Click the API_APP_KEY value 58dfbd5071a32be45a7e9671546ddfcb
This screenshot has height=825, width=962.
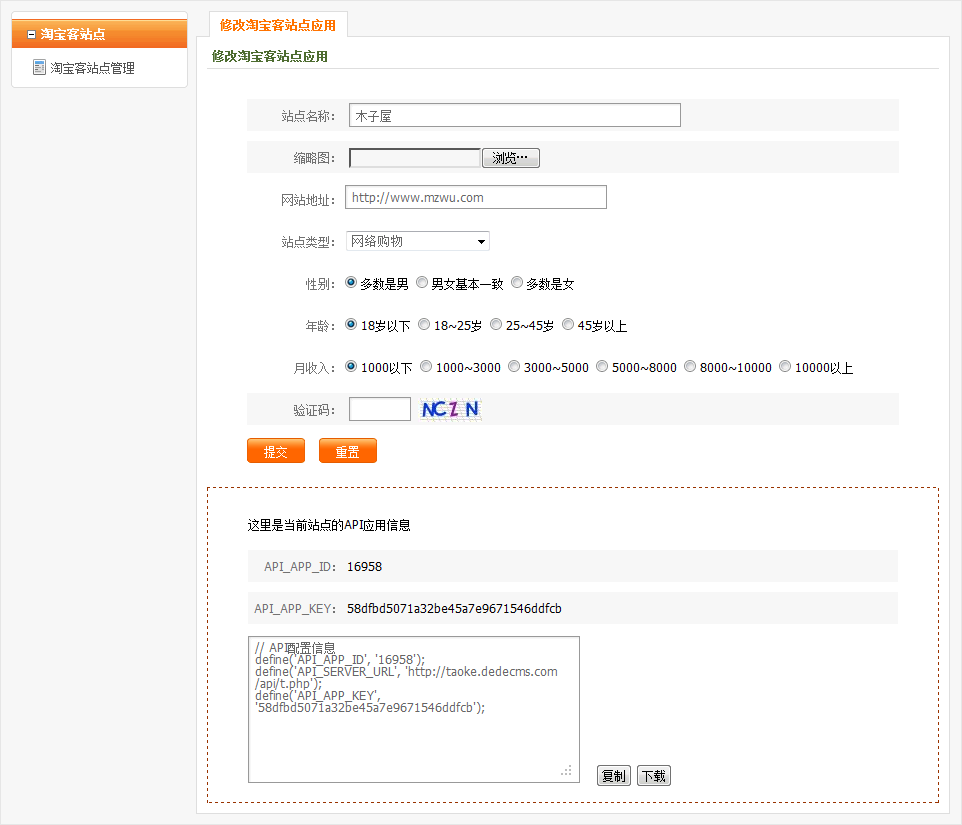click(x=454, y=608)
